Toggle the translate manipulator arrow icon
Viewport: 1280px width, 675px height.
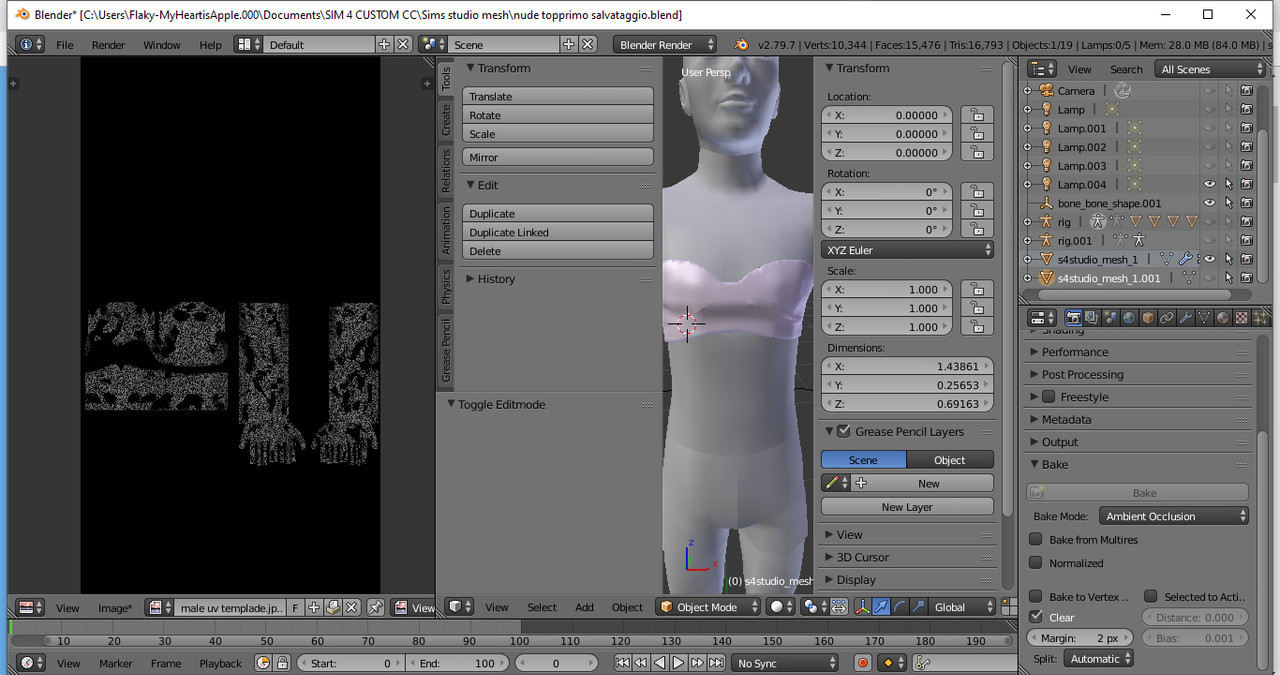pyautogui.click(x=881, y=607)
